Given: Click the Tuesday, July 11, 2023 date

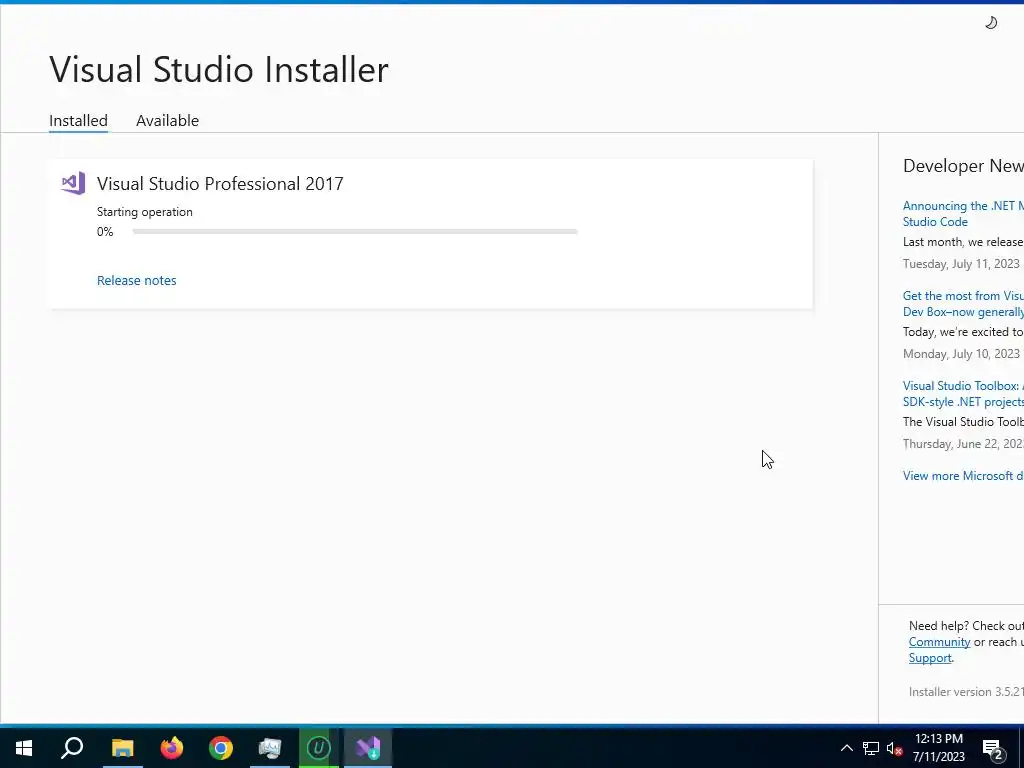Looking at the screenshot, I should pyautogui.click(x=961, y=264).
